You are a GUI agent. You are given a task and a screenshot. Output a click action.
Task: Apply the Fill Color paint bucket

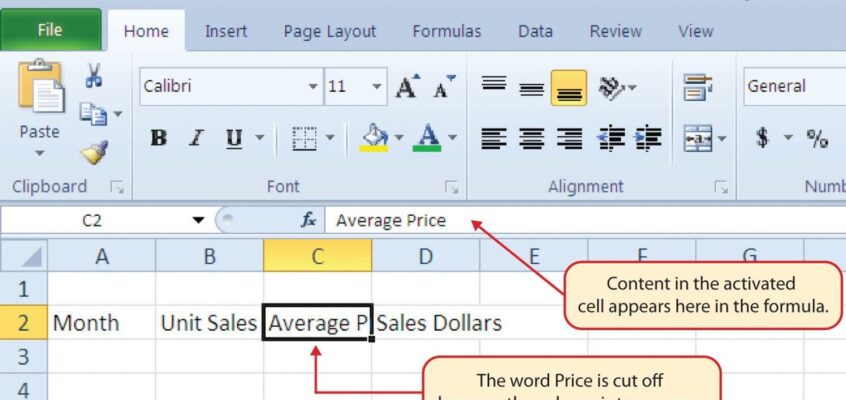[x=374, y=138]
